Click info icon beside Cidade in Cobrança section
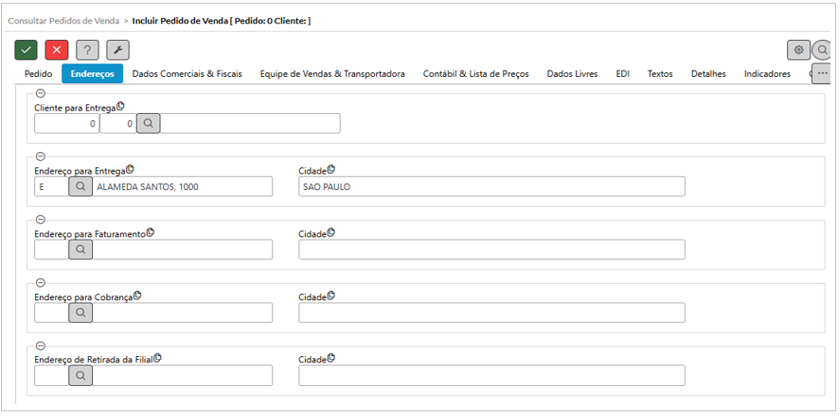Screen dimensions: 840x416 tap(331, 295)
